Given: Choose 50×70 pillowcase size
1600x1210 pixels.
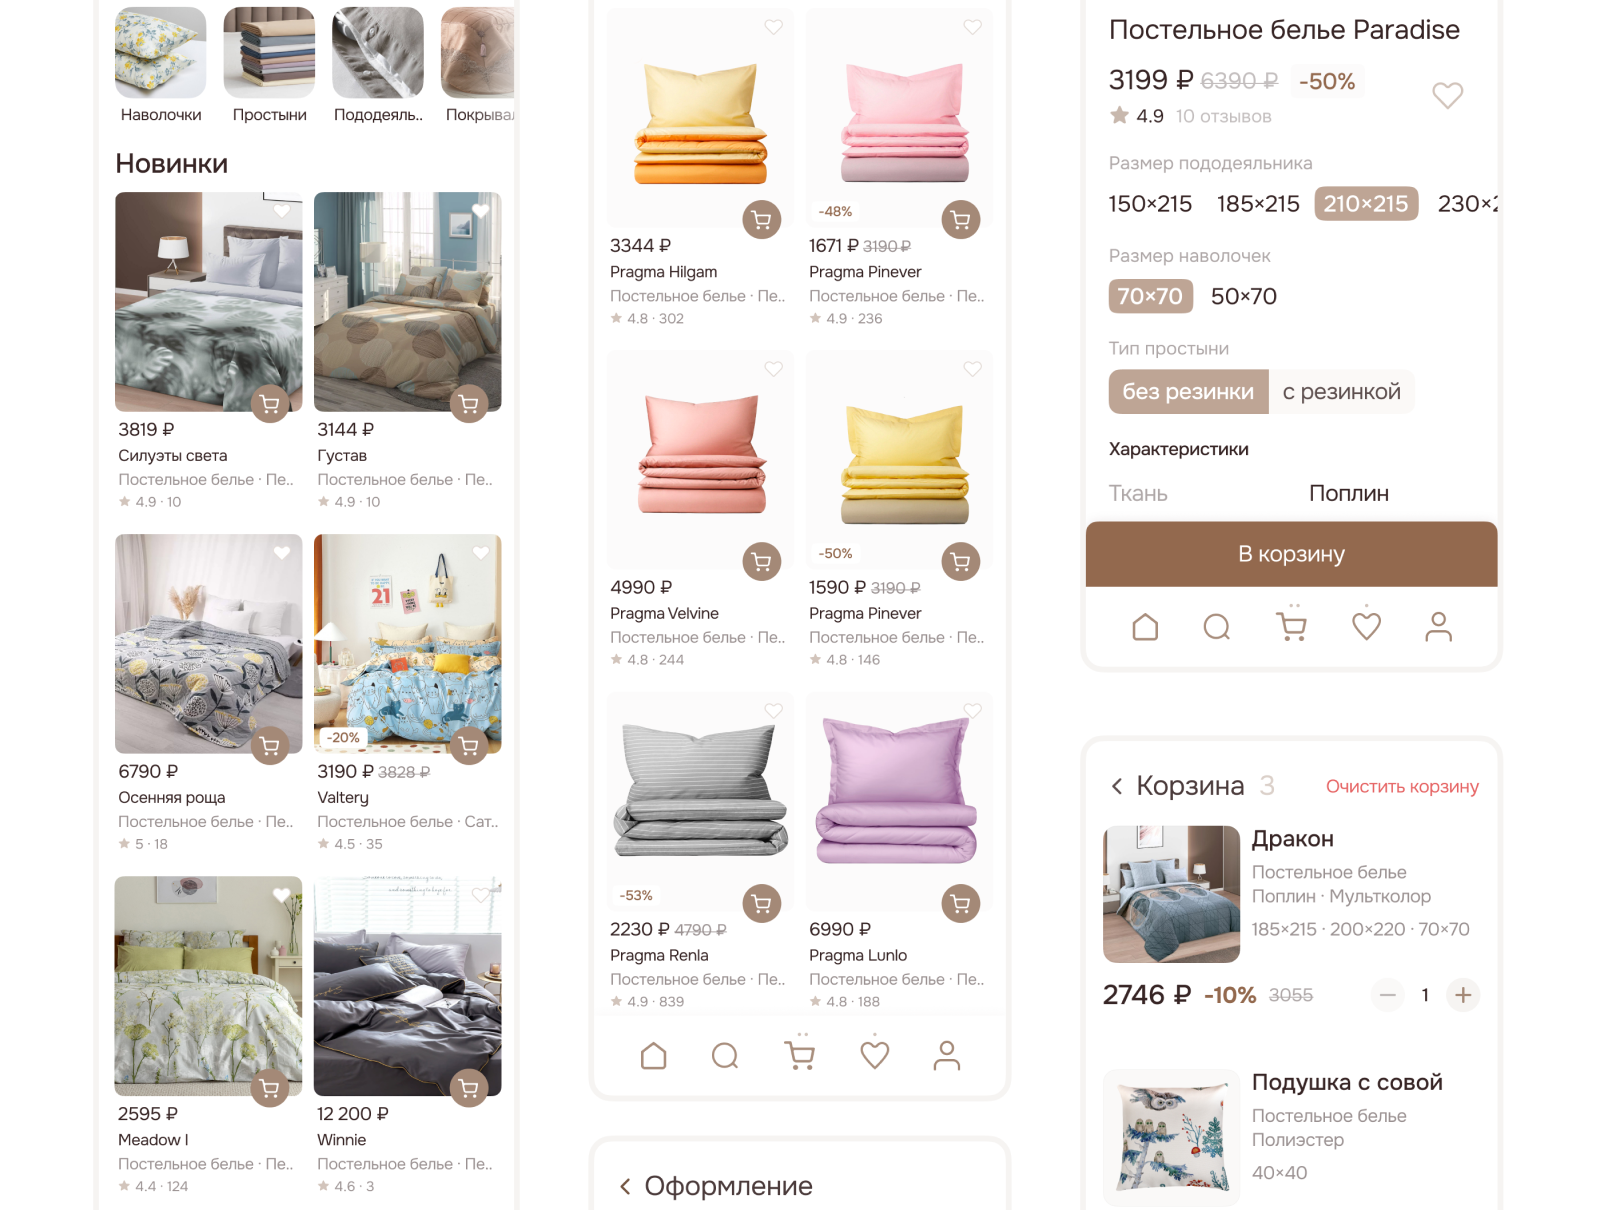Looking at the screenshot, I should [x=1243, y=296].
